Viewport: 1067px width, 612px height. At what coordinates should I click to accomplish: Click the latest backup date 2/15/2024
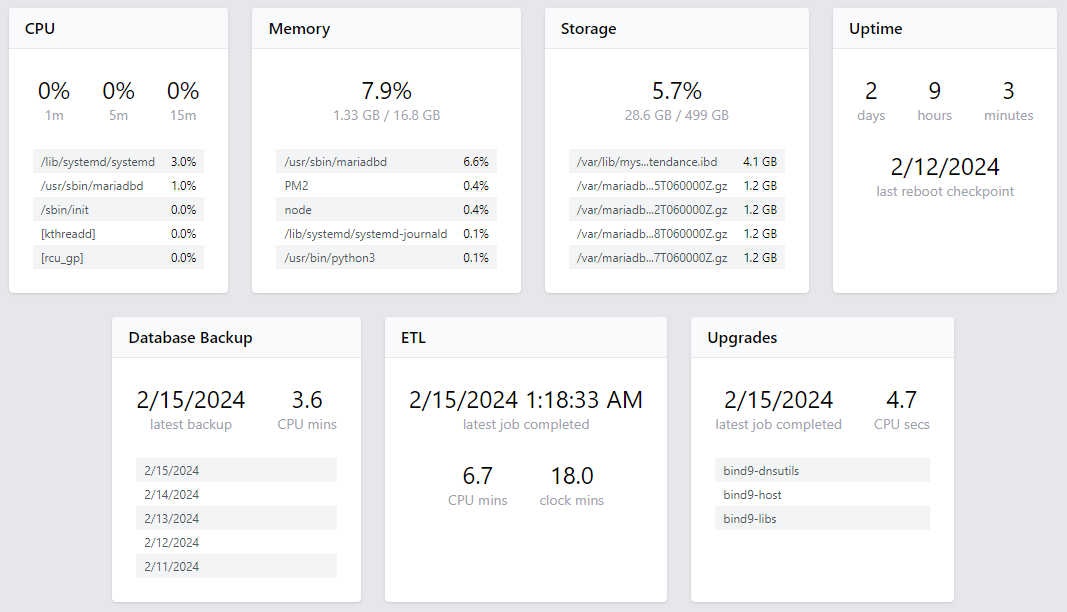pyautogui.click(x=191, y=400)
